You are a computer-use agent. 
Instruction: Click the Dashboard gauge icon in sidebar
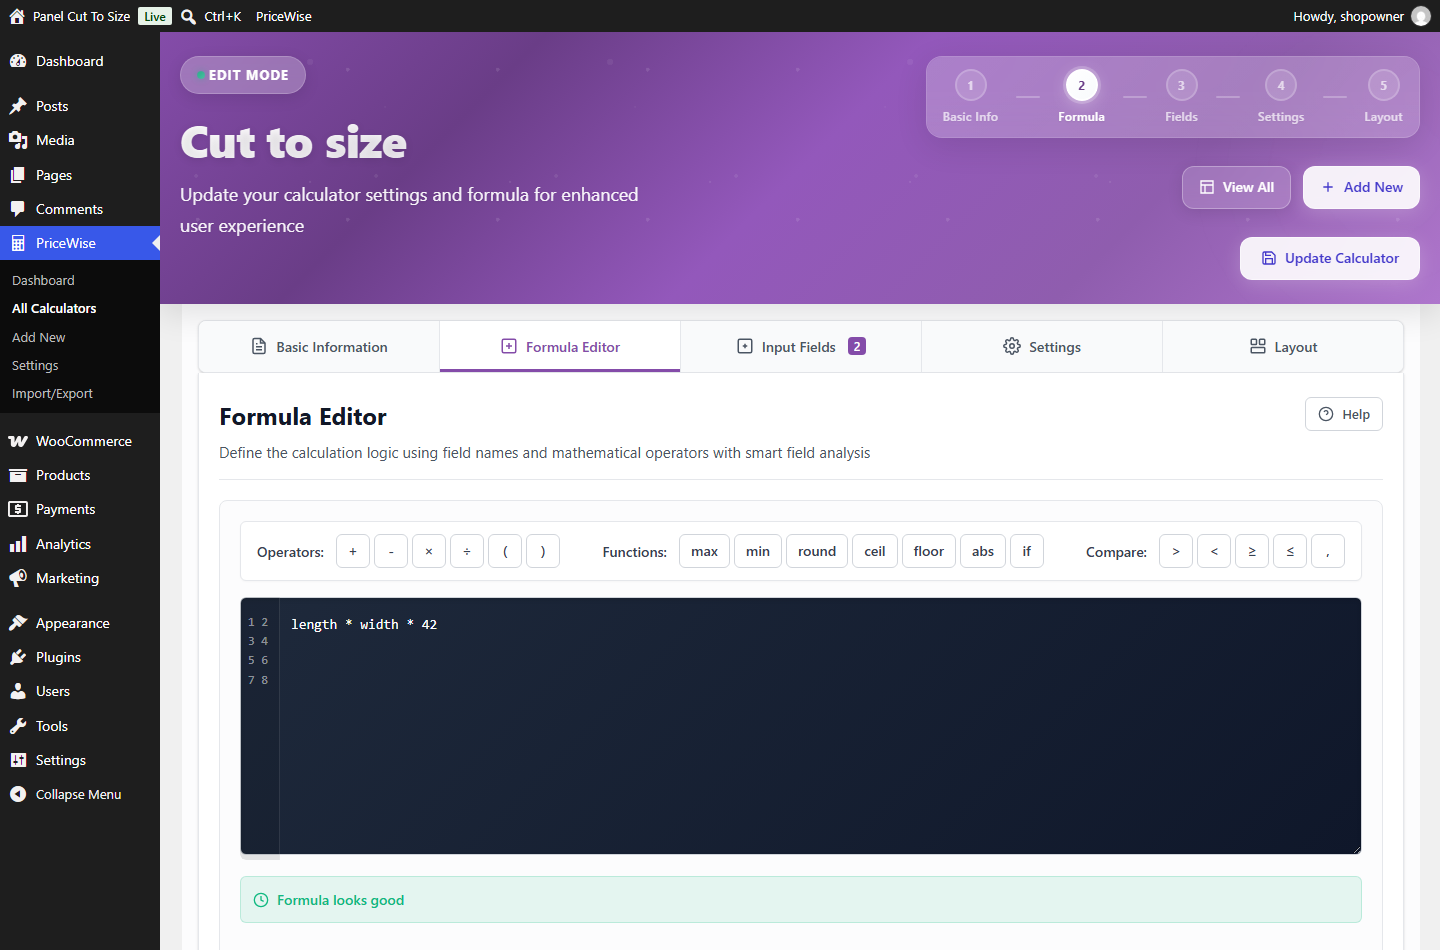(18, 61)
